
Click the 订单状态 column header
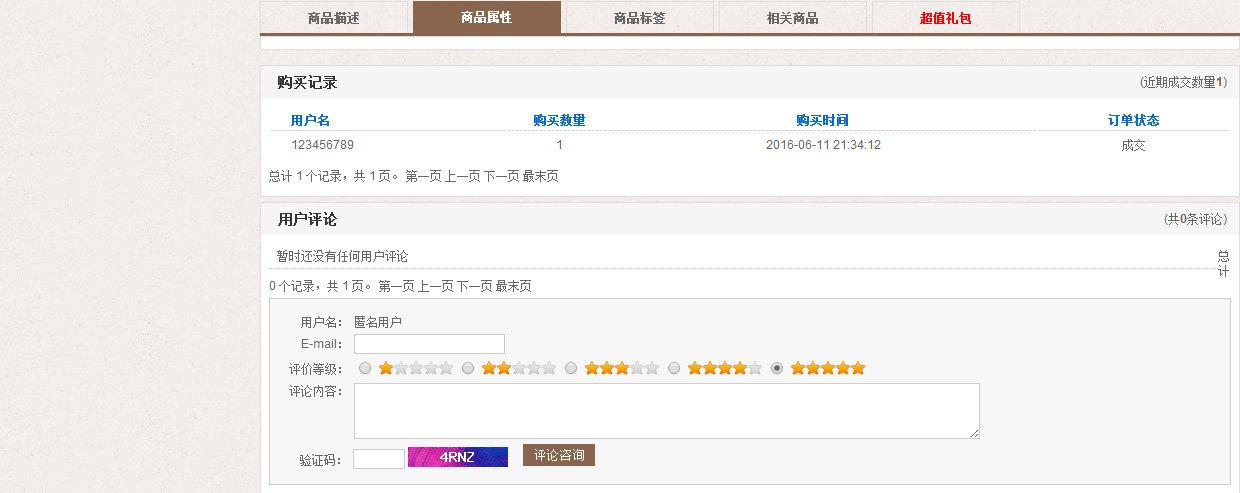click(1134, 120)
